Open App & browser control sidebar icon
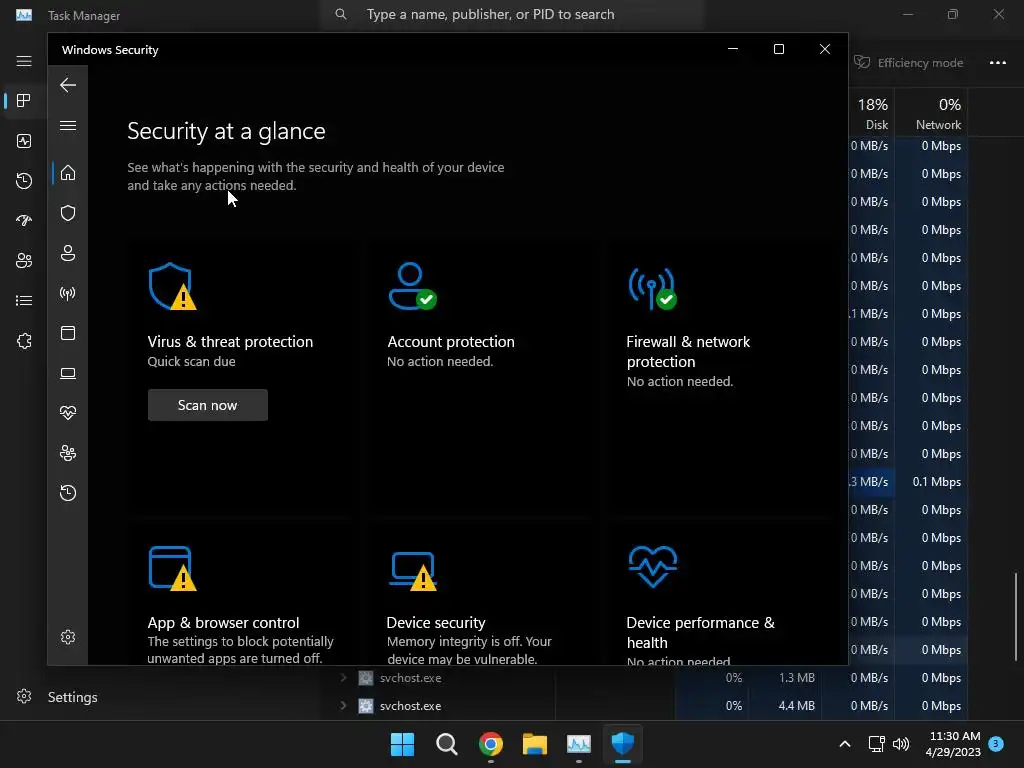Image resolution: width=1024 pixels, height=768 pixels. (x=68, y=333)
